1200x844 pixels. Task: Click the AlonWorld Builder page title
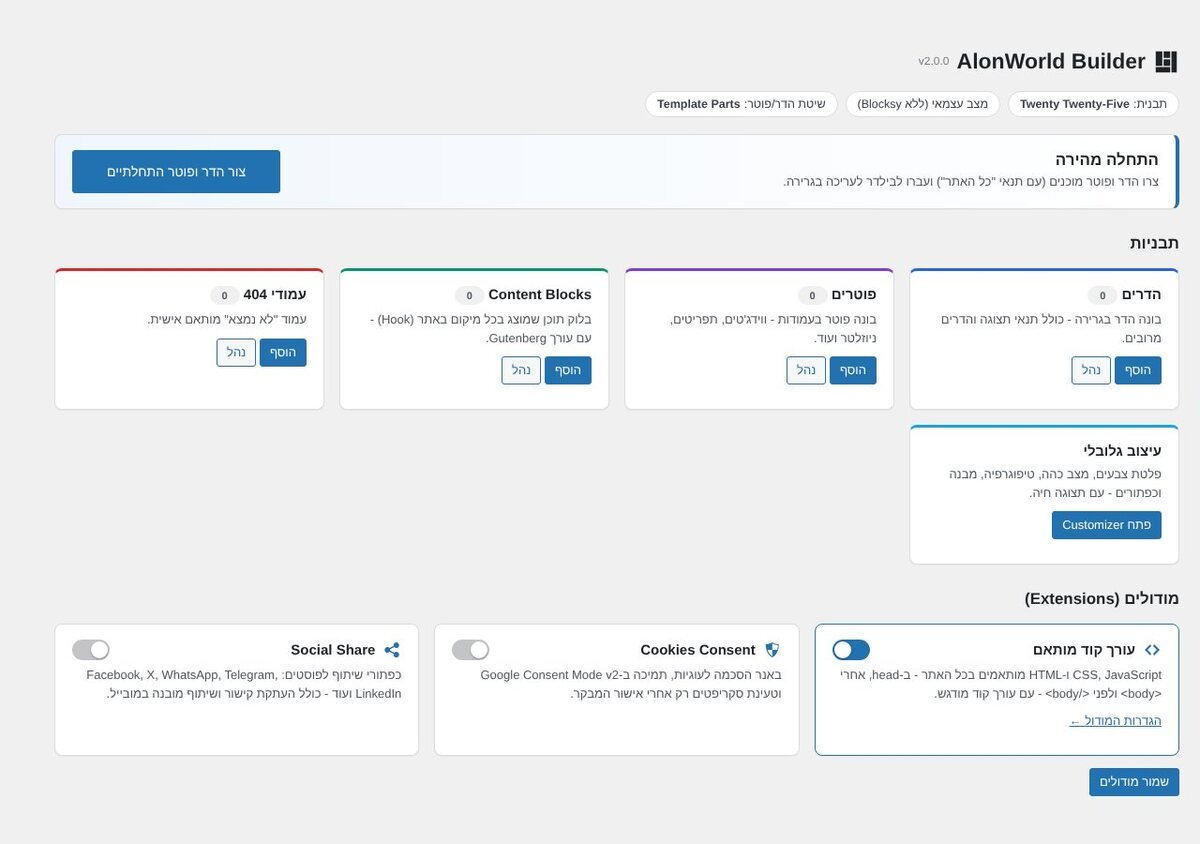1051,62
